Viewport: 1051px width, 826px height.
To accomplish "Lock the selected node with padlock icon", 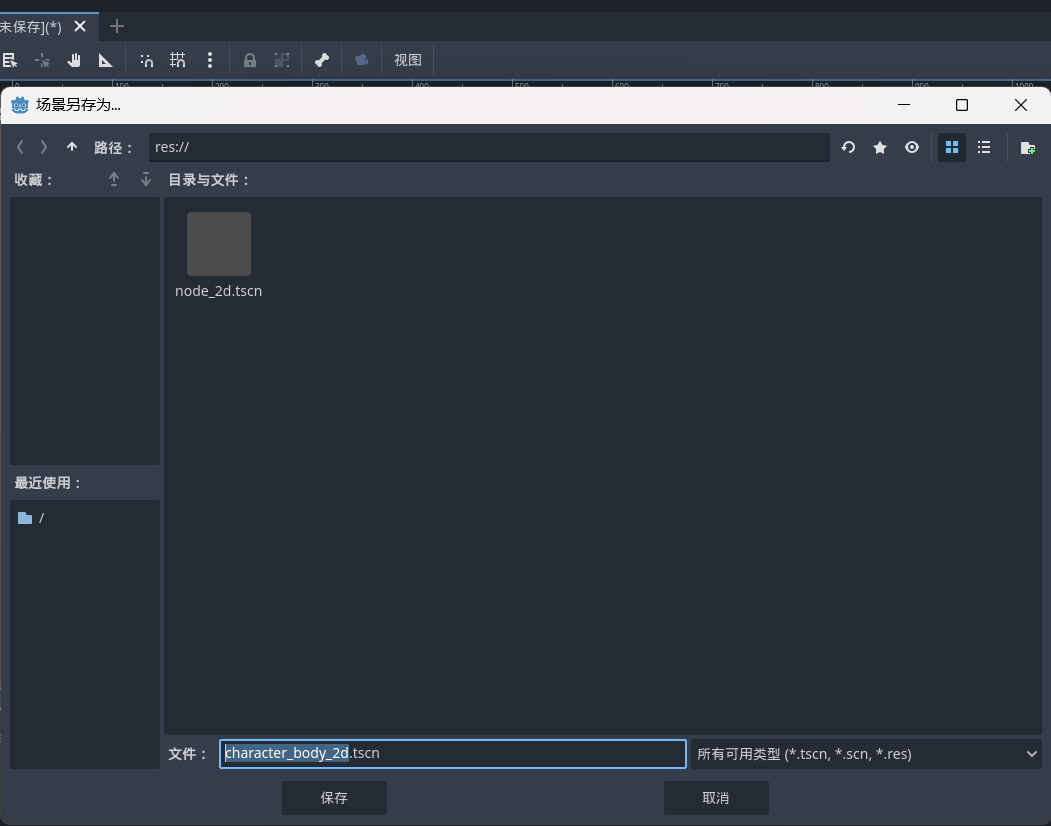I will coord(250,60).
